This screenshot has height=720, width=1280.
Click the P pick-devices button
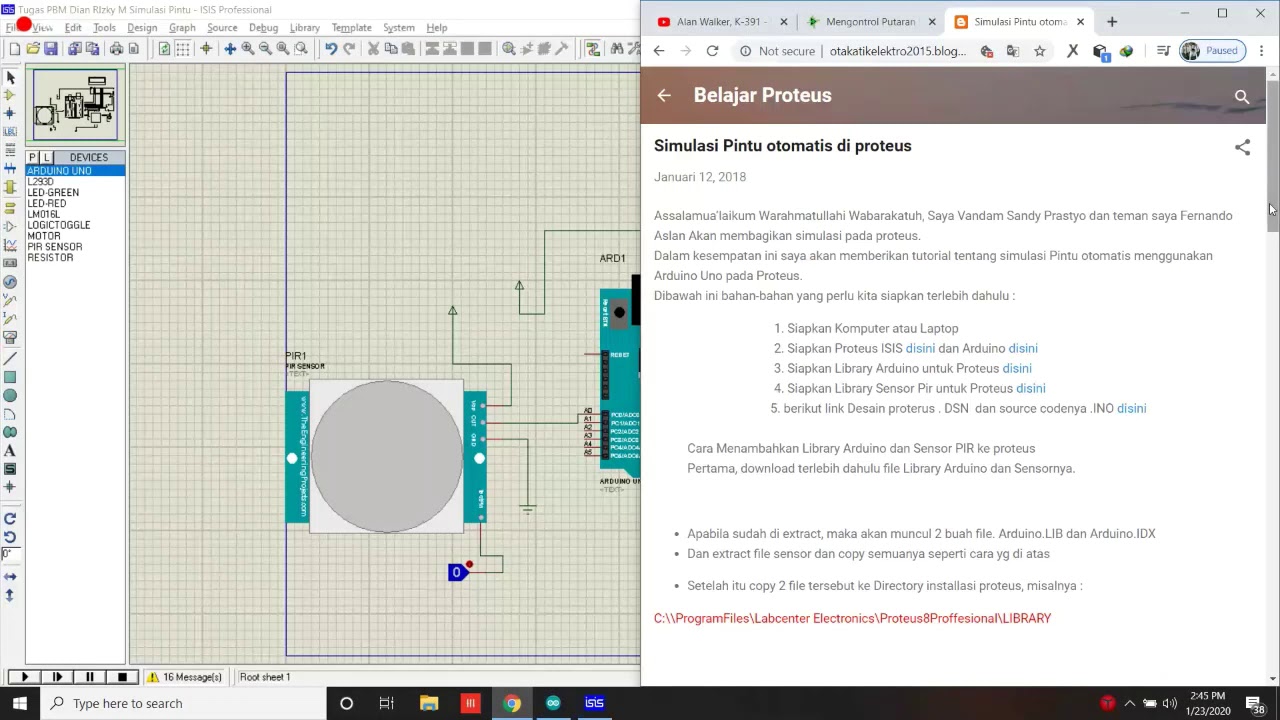[32, 158]
